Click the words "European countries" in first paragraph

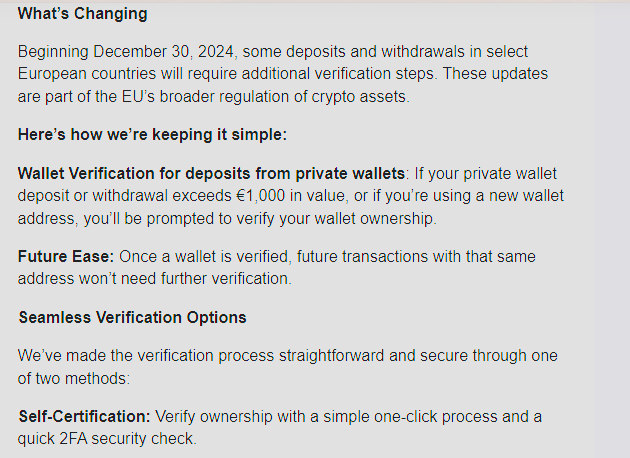[x=87, y=74]
